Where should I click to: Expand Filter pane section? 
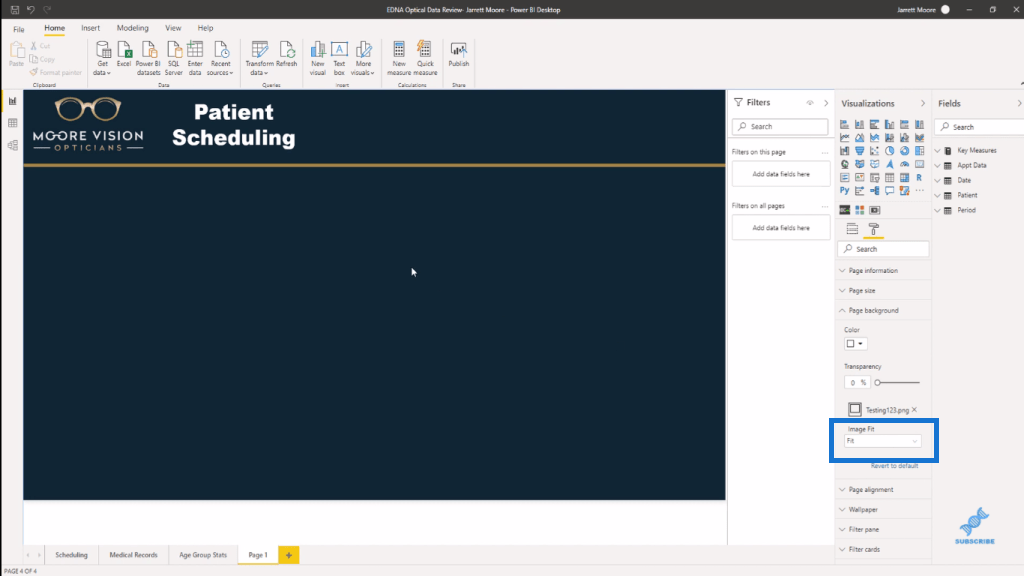[x=883, y=529]
